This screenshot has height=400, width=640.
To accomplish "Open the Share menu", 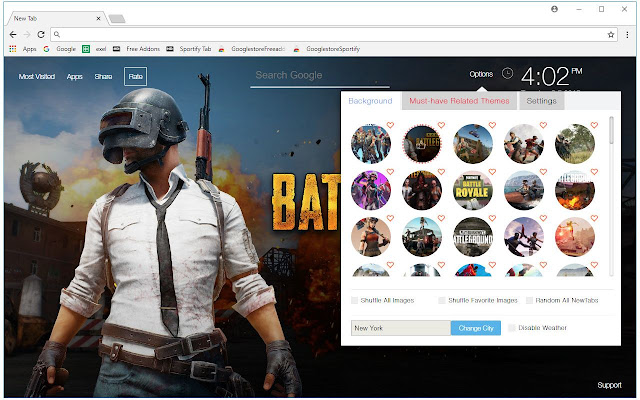I will point(103,76).
